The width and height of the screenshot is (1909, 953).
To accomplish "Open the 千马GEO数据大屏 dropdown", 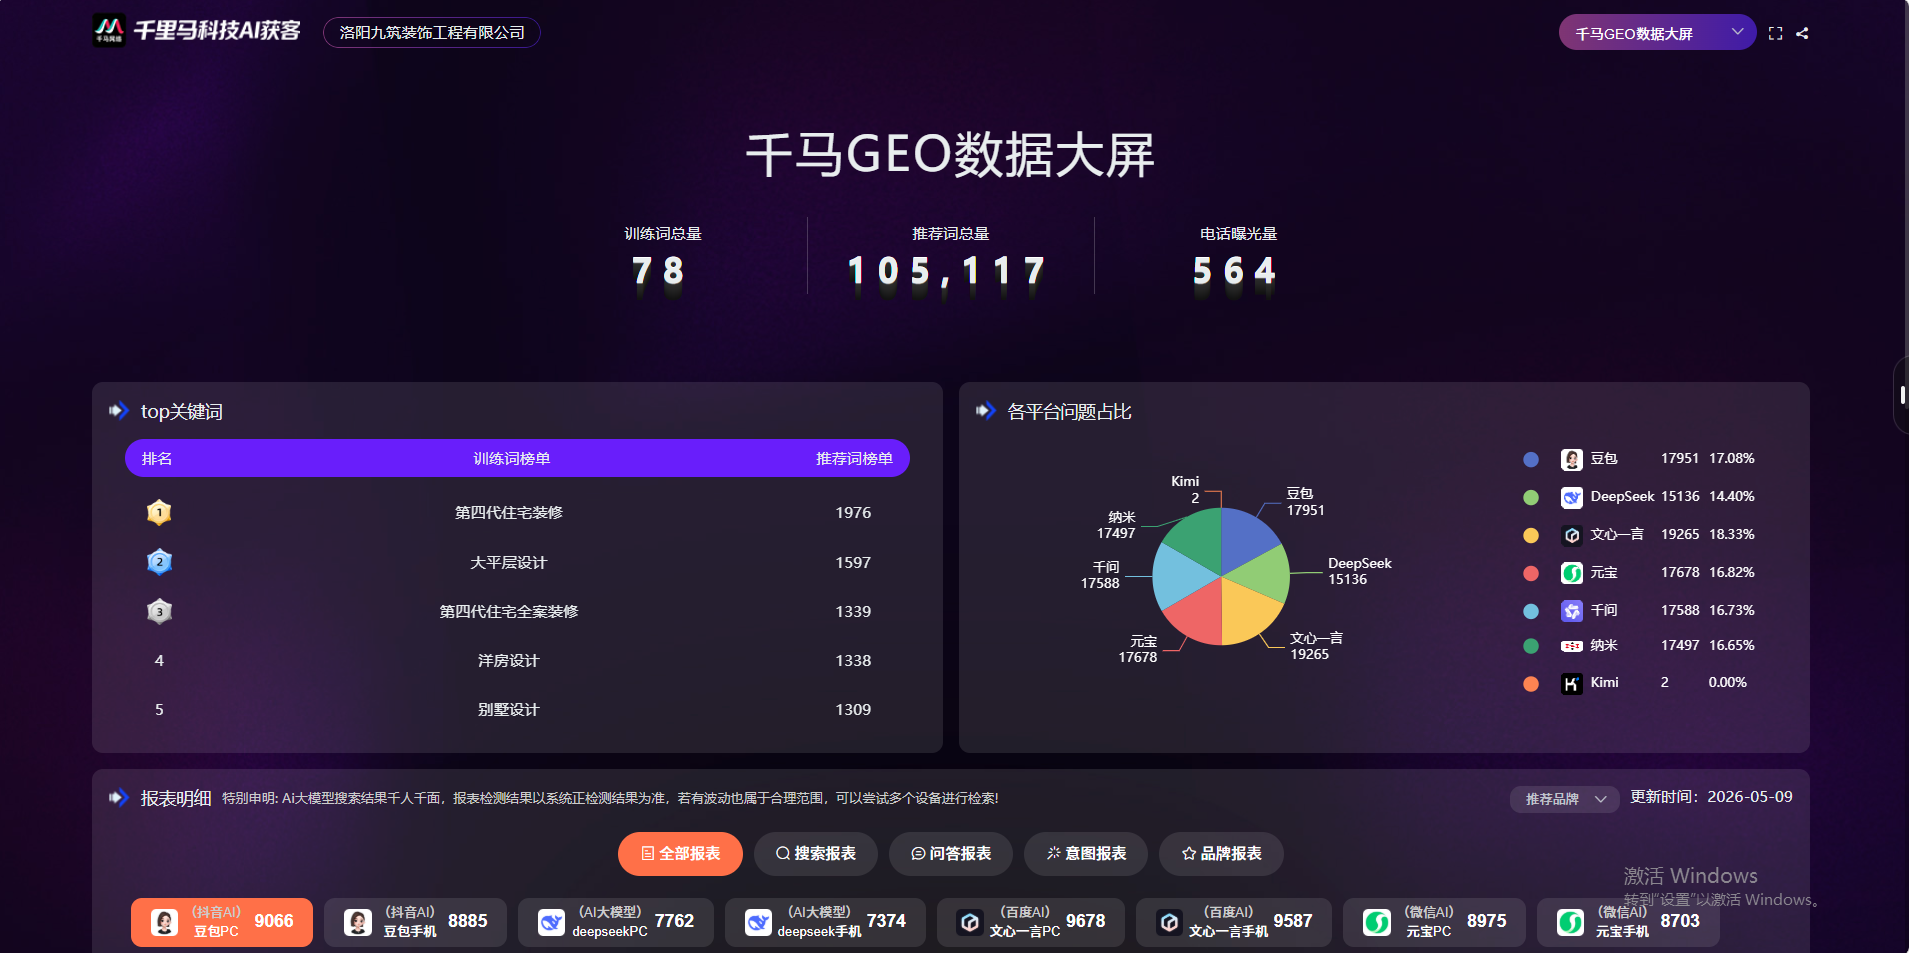I will coord(1657,33).
